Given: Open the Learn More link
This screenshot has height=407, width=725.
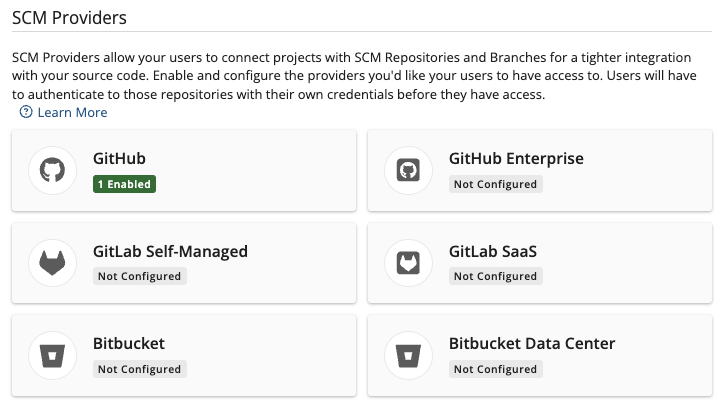Looking at the screenshot, I should click(72, 113).
